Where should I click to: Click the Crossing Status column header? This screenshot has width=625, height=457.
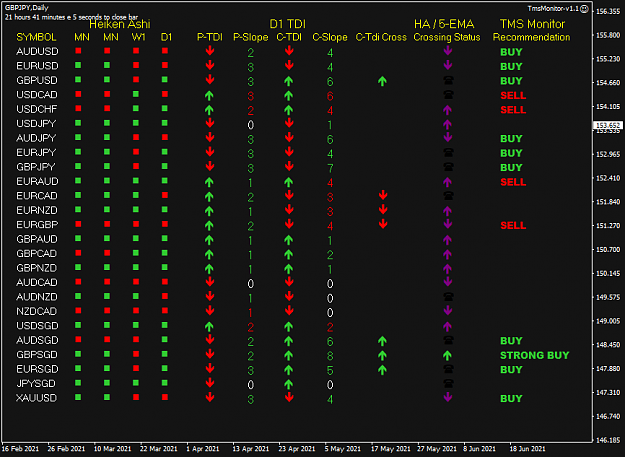[x=446, y=37]
